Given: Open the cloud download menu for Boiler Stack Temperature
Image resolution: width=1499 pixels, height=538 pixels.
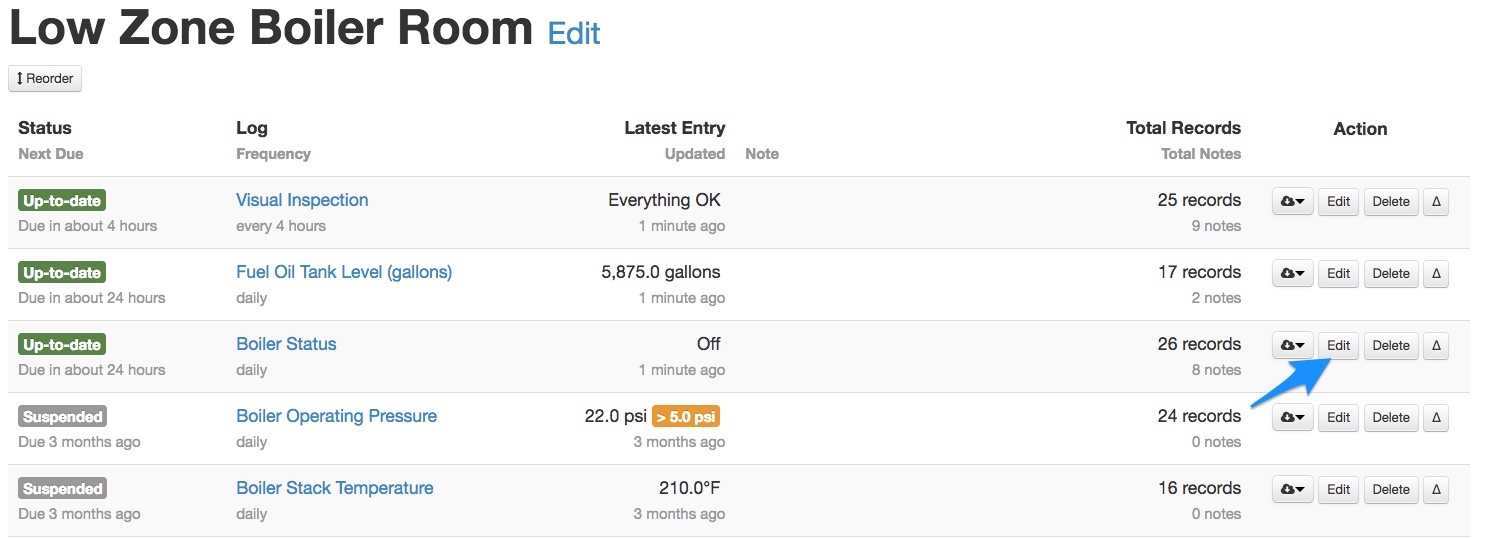Looking at the screenshot, I should click(x=1292, y=490).
